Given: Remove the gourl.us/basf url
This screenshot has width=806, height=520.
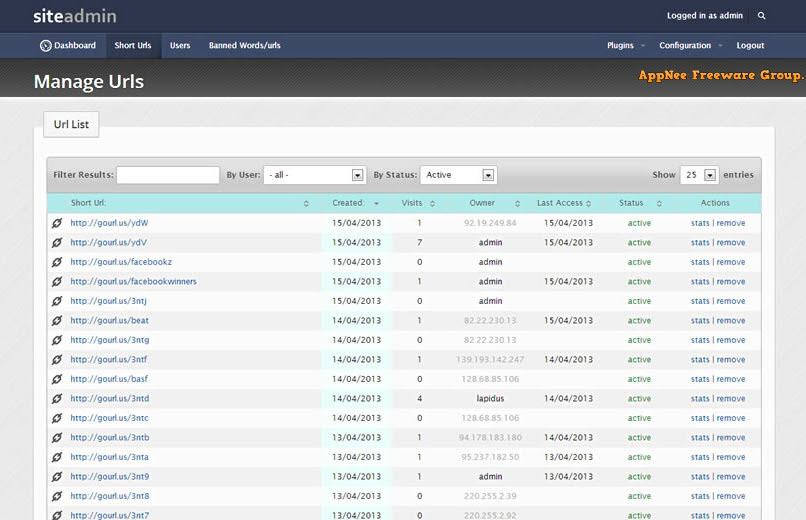Looking at the screenshot, I should pyautogui.click(x=731, y=379).
